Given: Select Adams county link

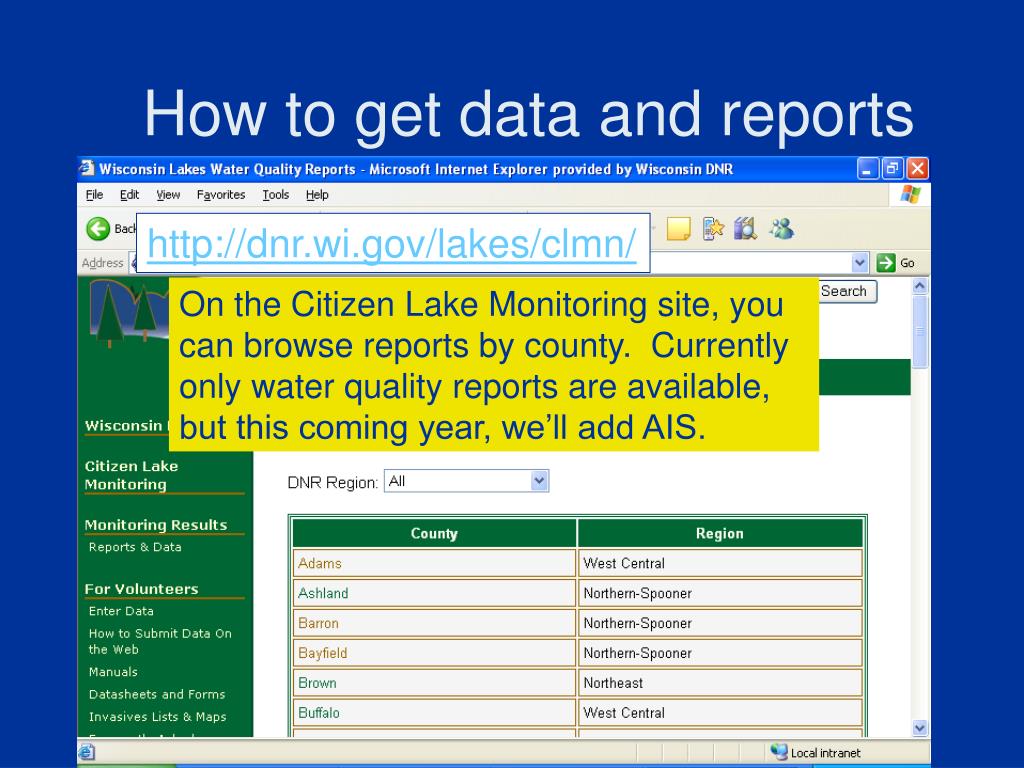Looking at the screenshot, I should click(319, 563).
